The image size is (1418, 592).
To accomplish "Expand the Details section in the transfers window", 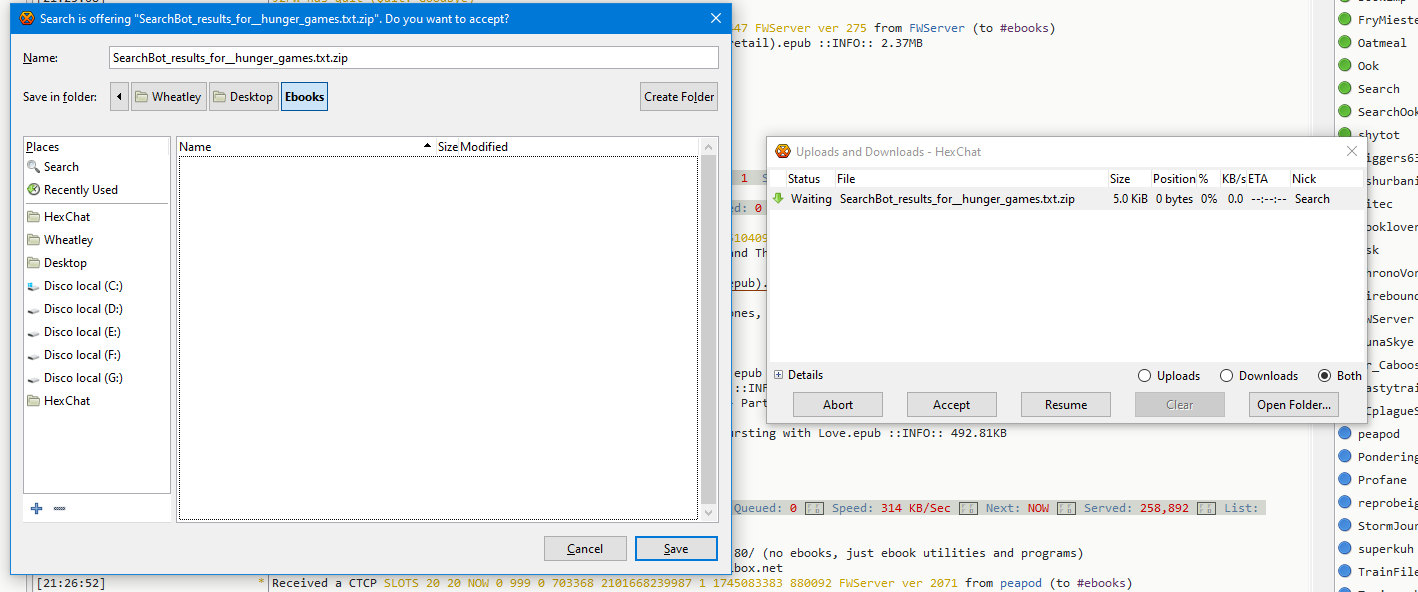I will click(779, 375).
